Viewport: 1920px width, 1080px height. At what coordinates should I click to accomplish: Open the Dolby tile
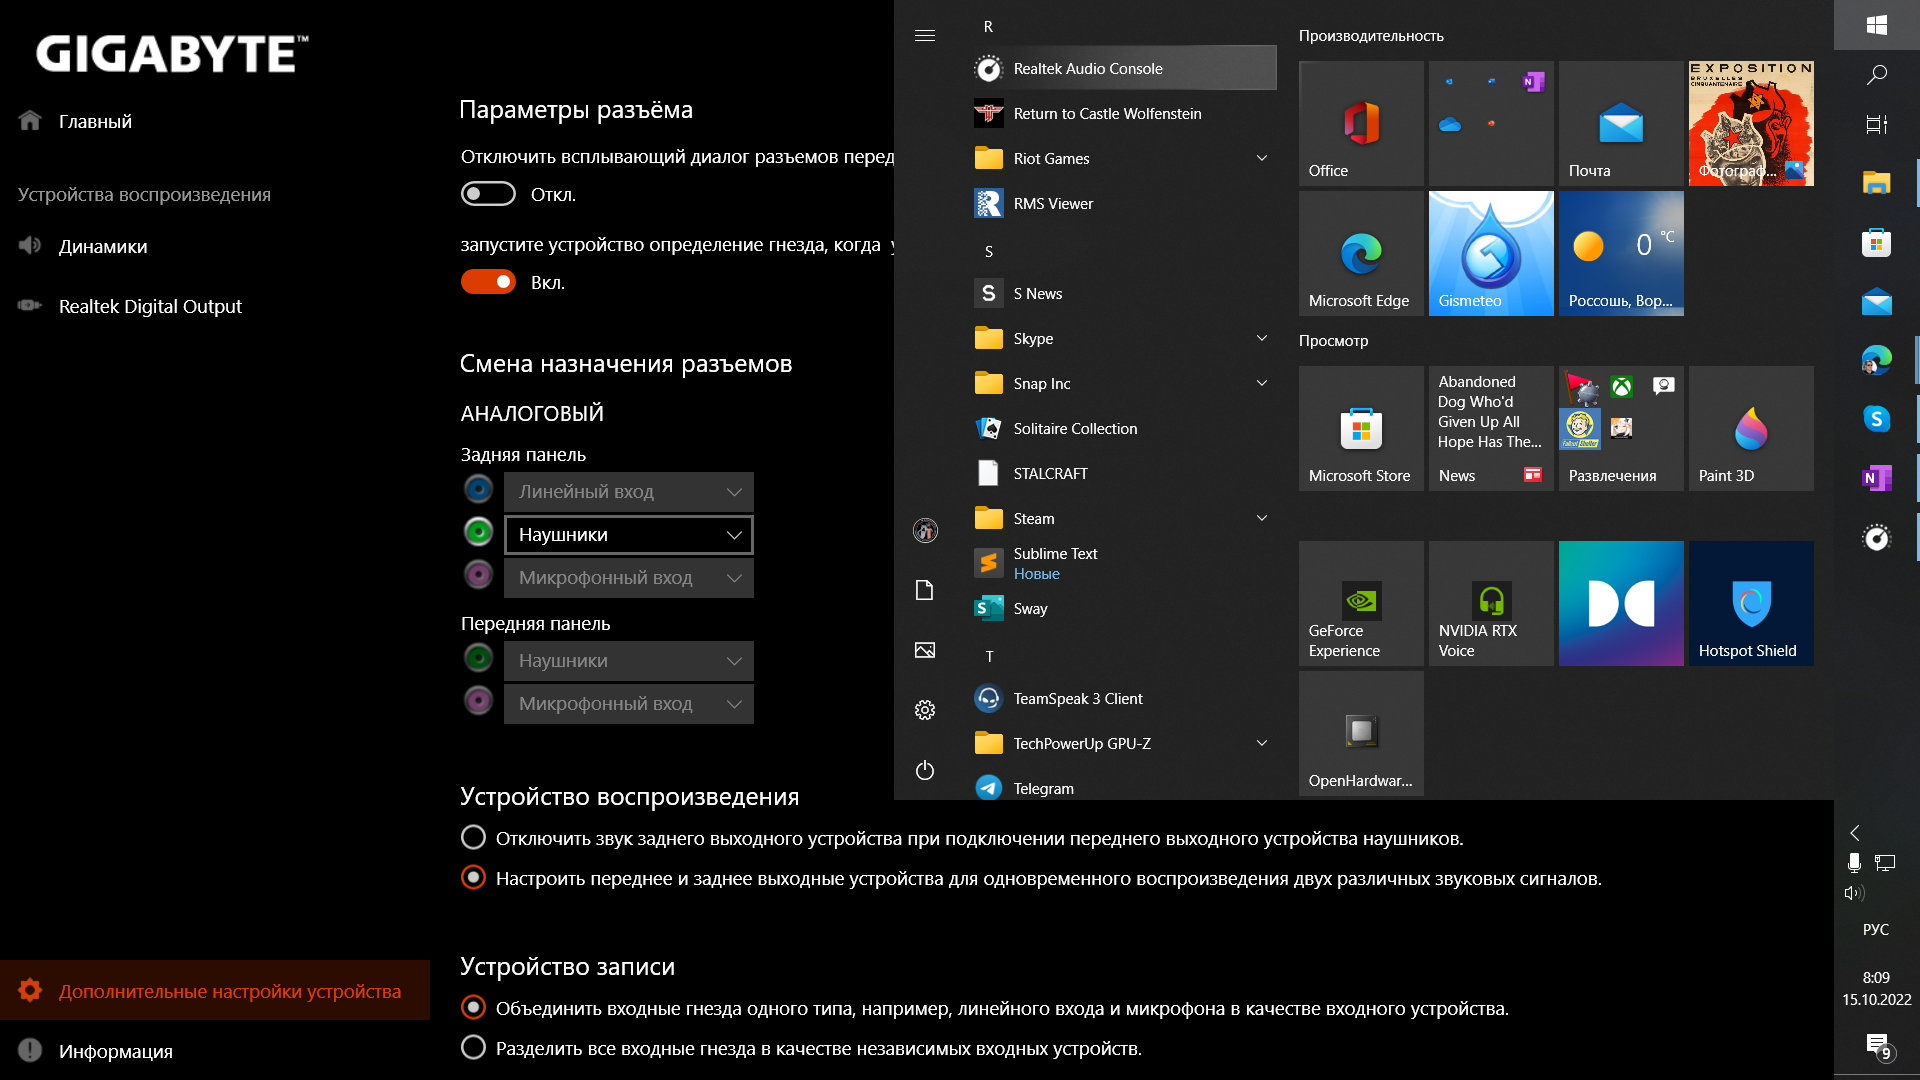pos(1621,603)
